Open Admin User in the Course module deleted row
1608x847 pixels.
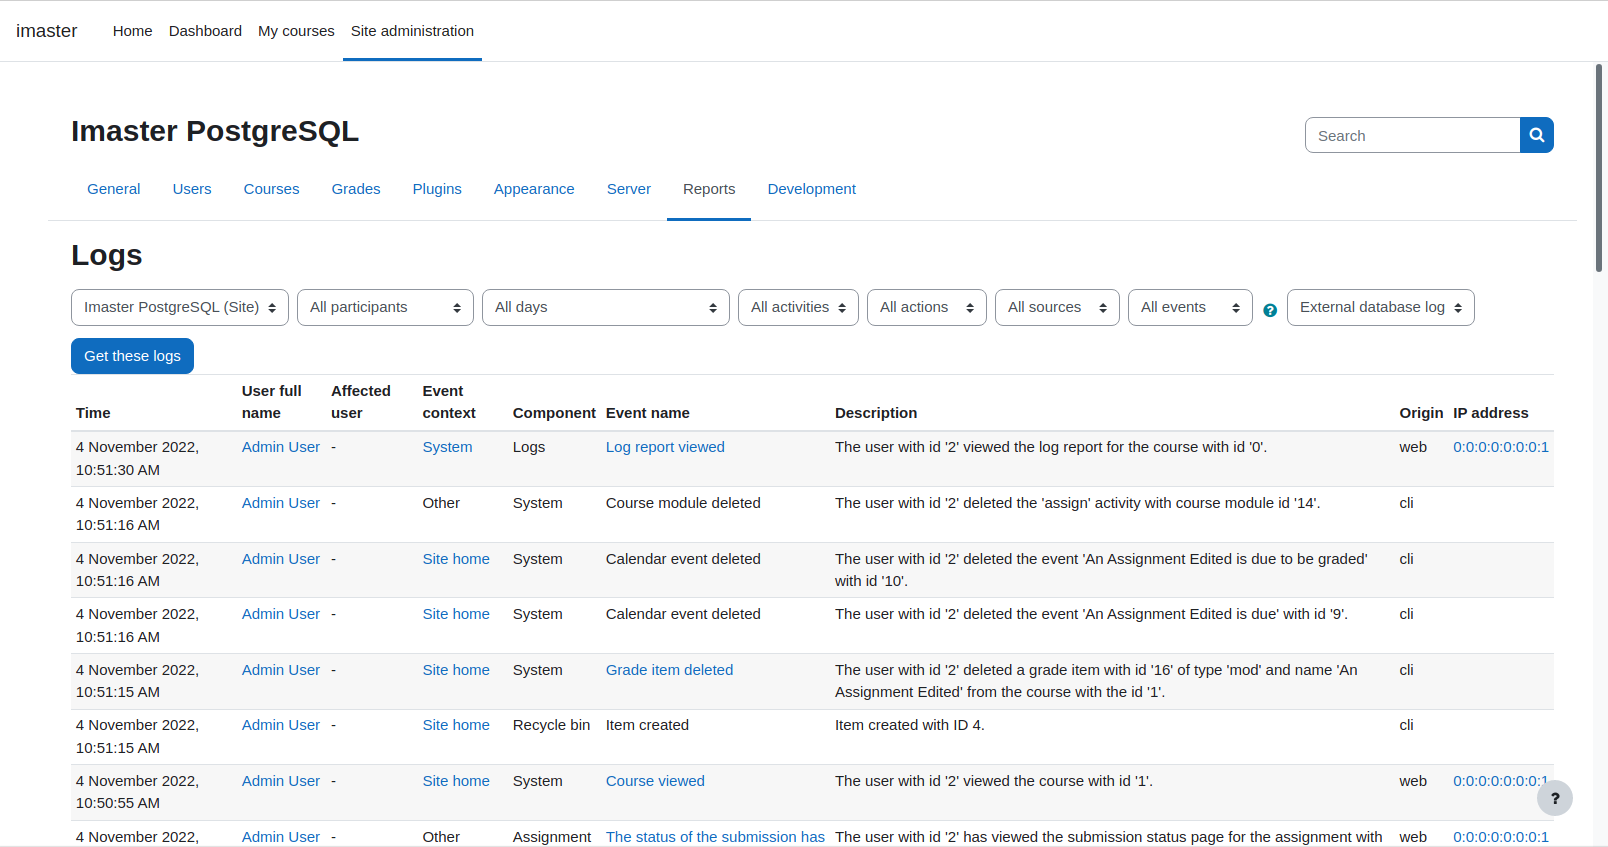tap(281, 503)
